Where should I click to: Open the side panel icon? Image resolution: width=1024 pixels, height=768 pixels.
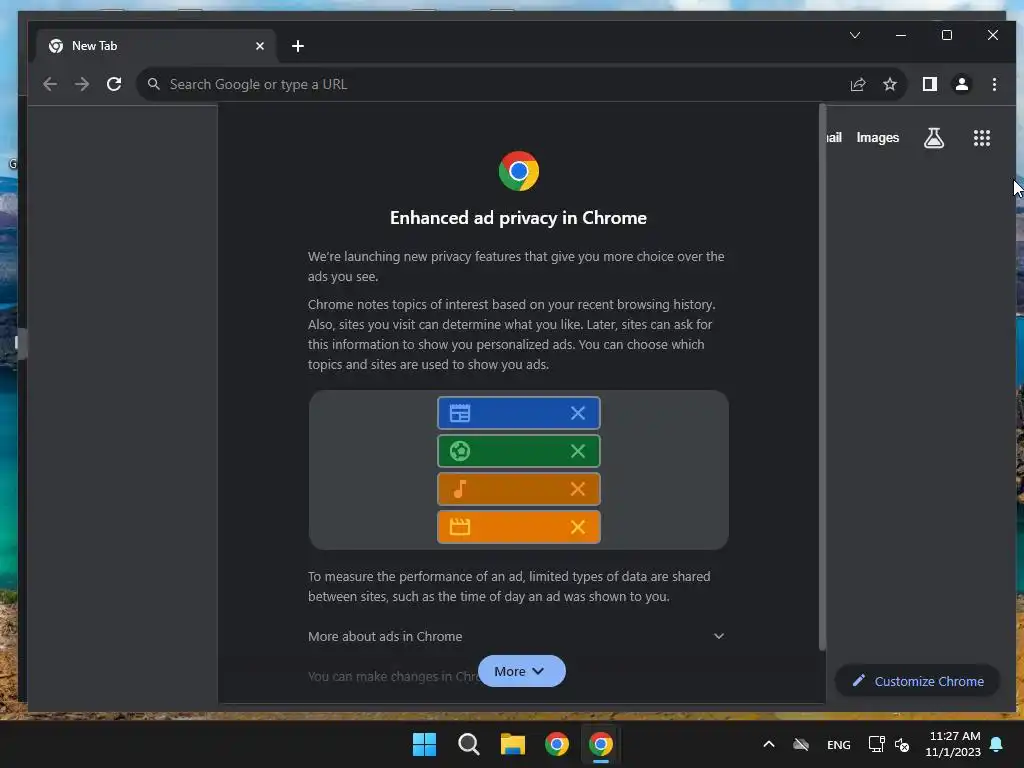[x=929, y=84]
